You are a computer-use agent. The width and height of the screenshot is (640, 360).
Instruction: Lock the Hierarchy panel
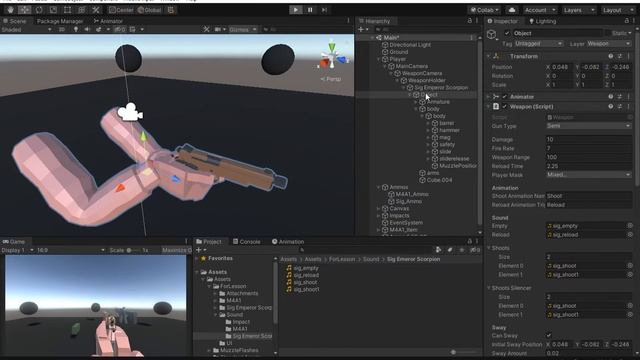click(469, 21)
